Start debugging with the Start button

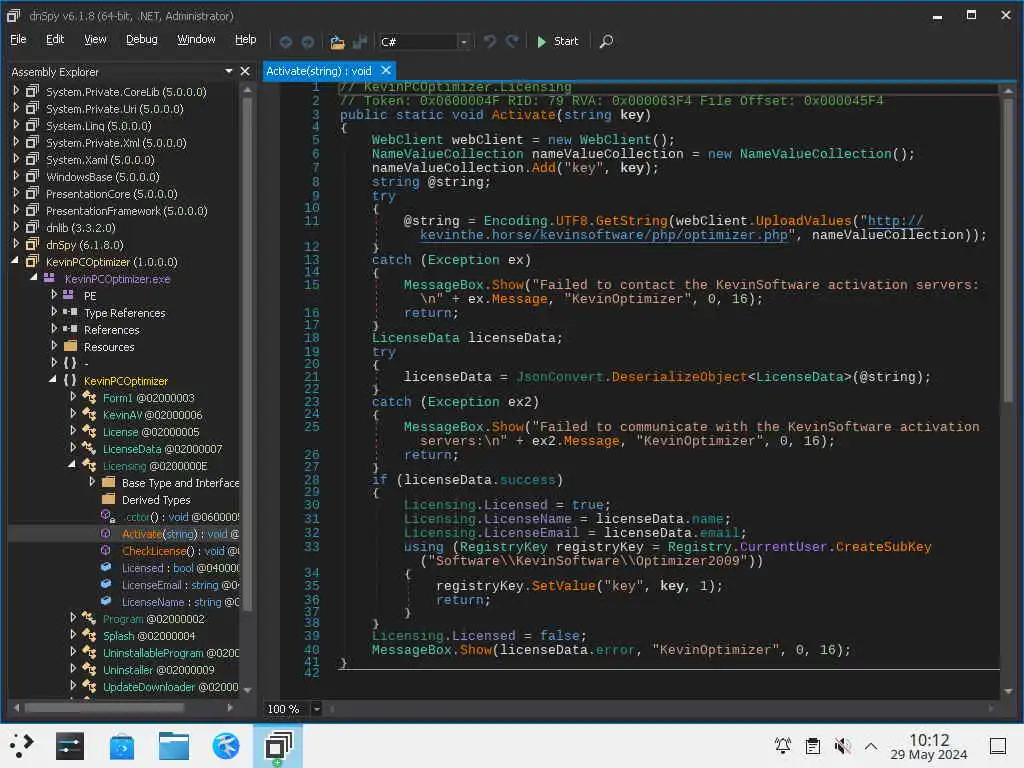(x=557, y=41)
